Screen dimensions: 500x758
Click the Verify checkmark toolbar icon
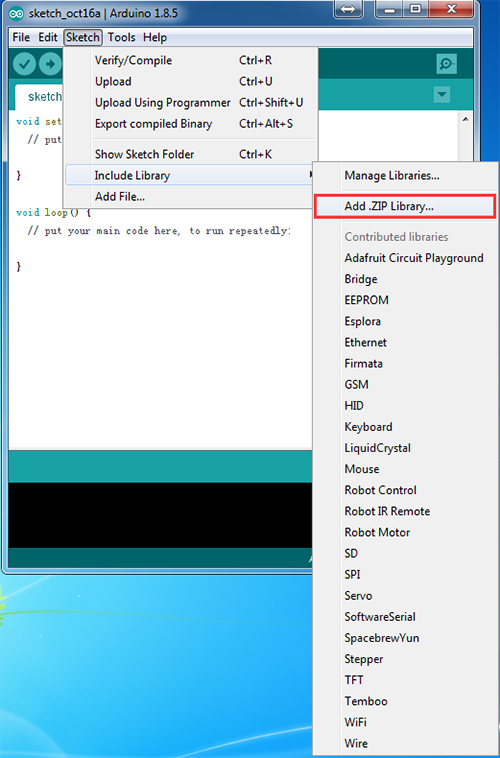point(24,64)
